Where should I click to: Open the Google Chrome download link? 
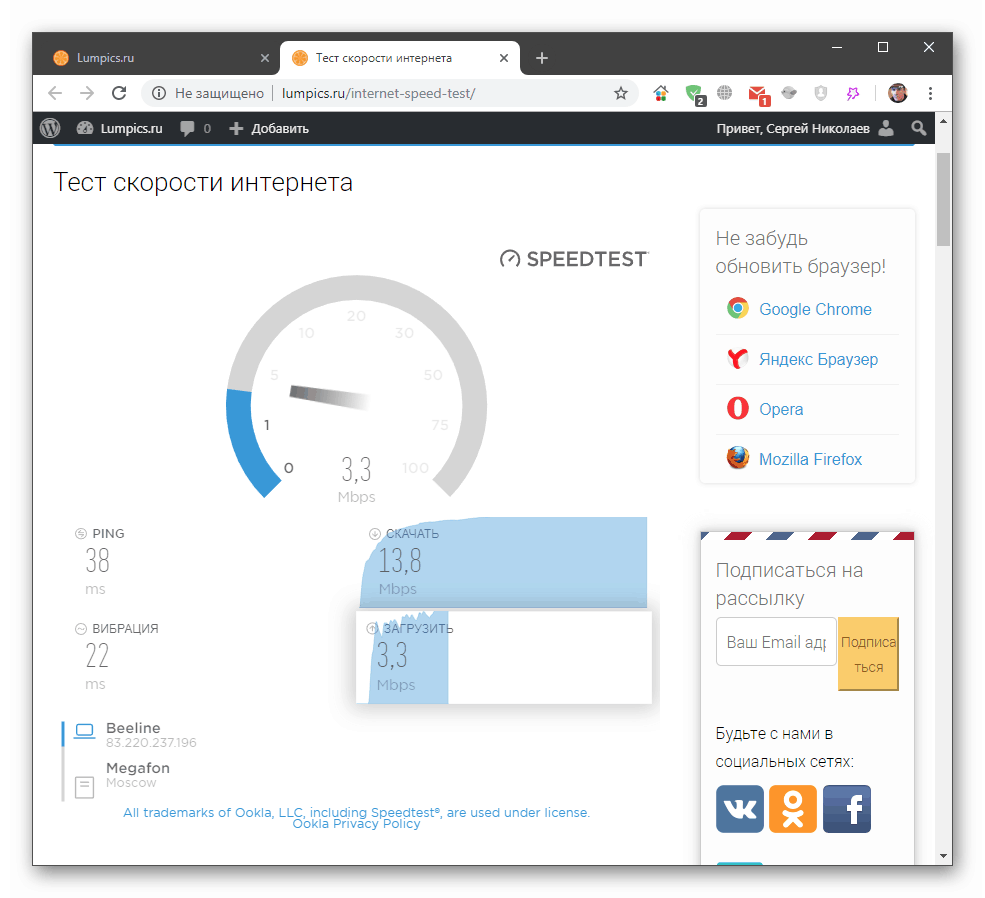(x=815, y=309)
